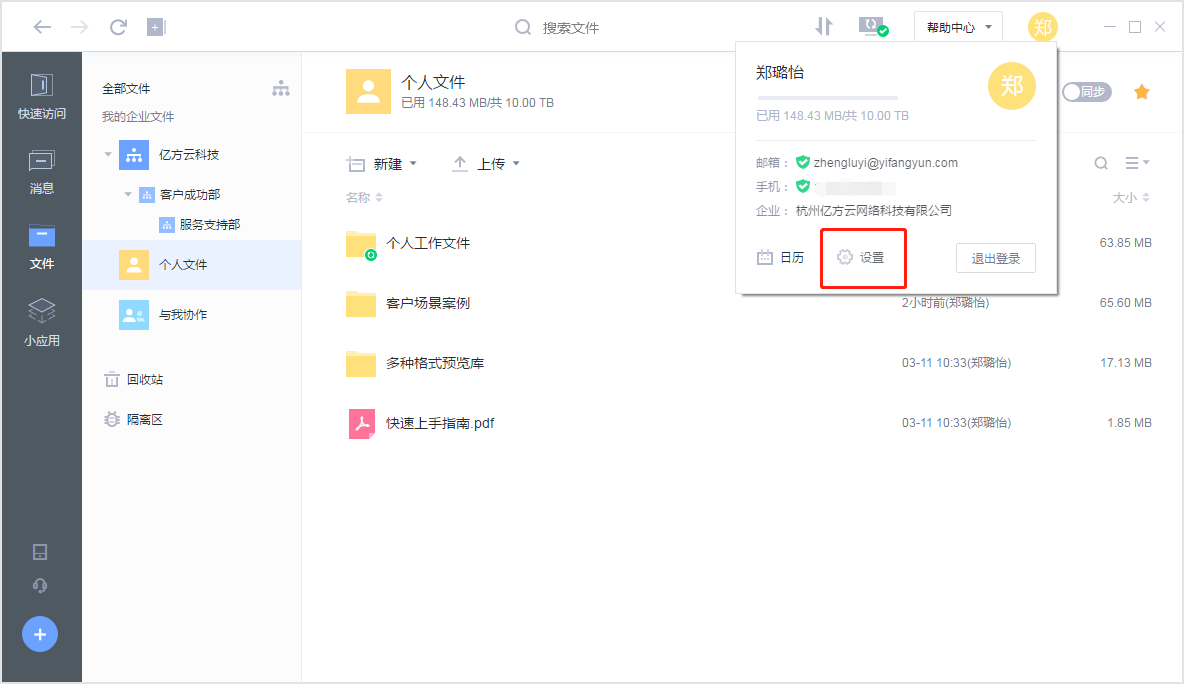Click the blue plus button in sidebar
This screenshot has height=684, width=1184.
tap(39, 633)
